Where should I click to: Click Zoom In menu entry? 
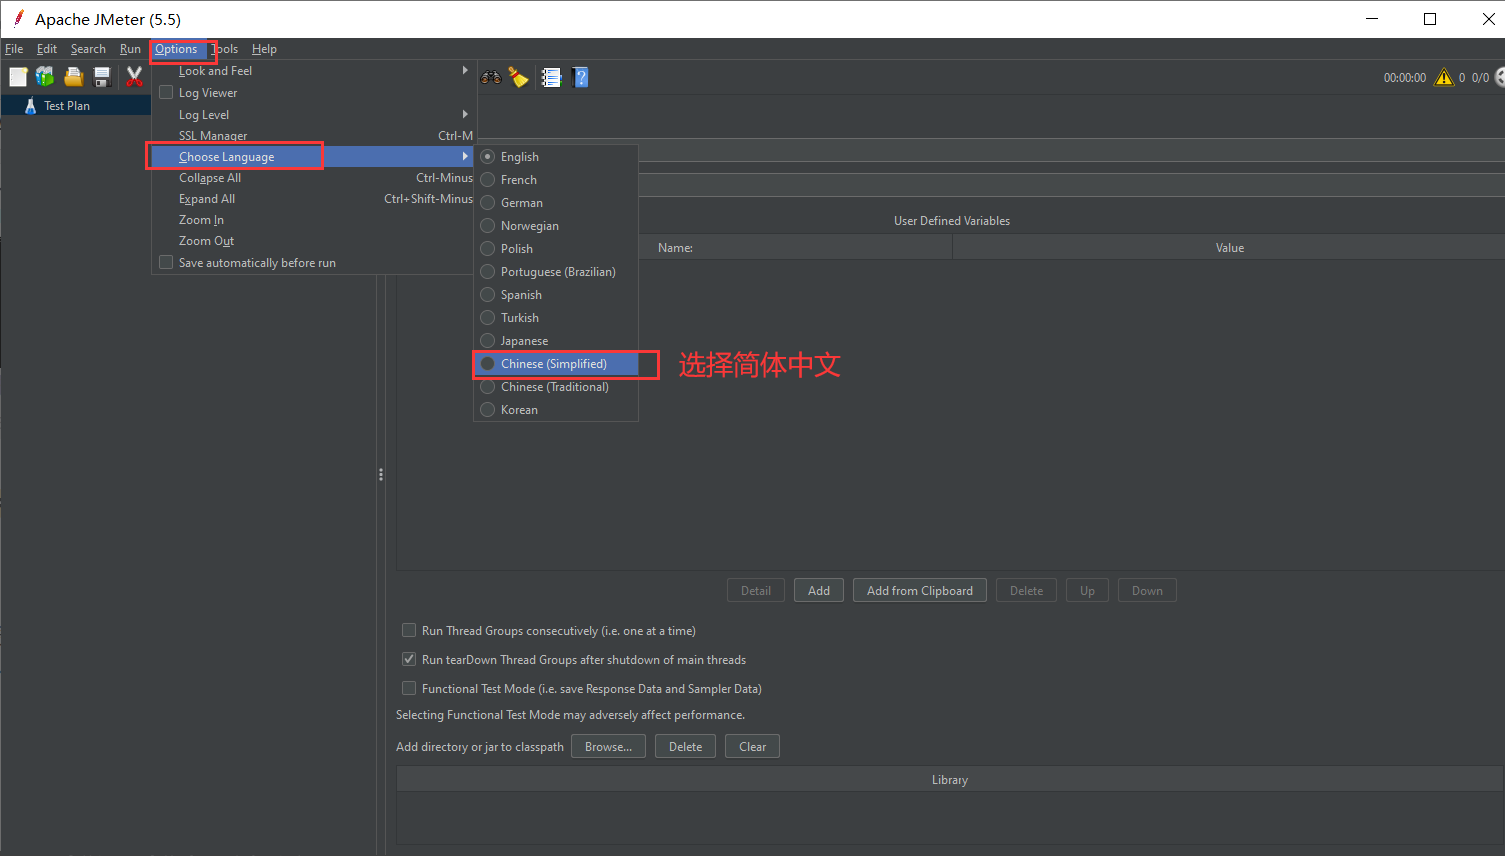pyautogui.click(x=312, y=220)
